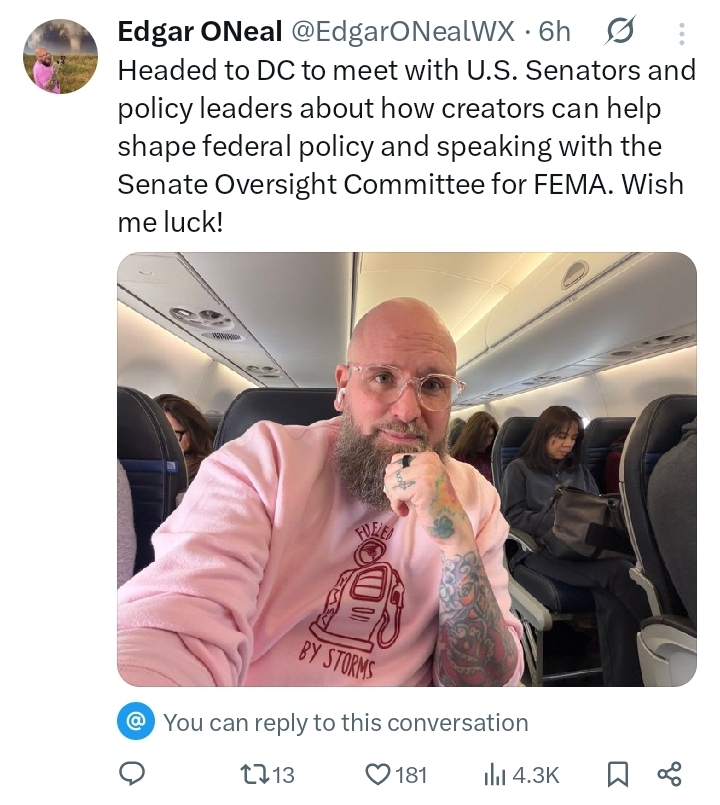Open the airplane selfie photo
The image size is (720, 805).
point(407,469)
